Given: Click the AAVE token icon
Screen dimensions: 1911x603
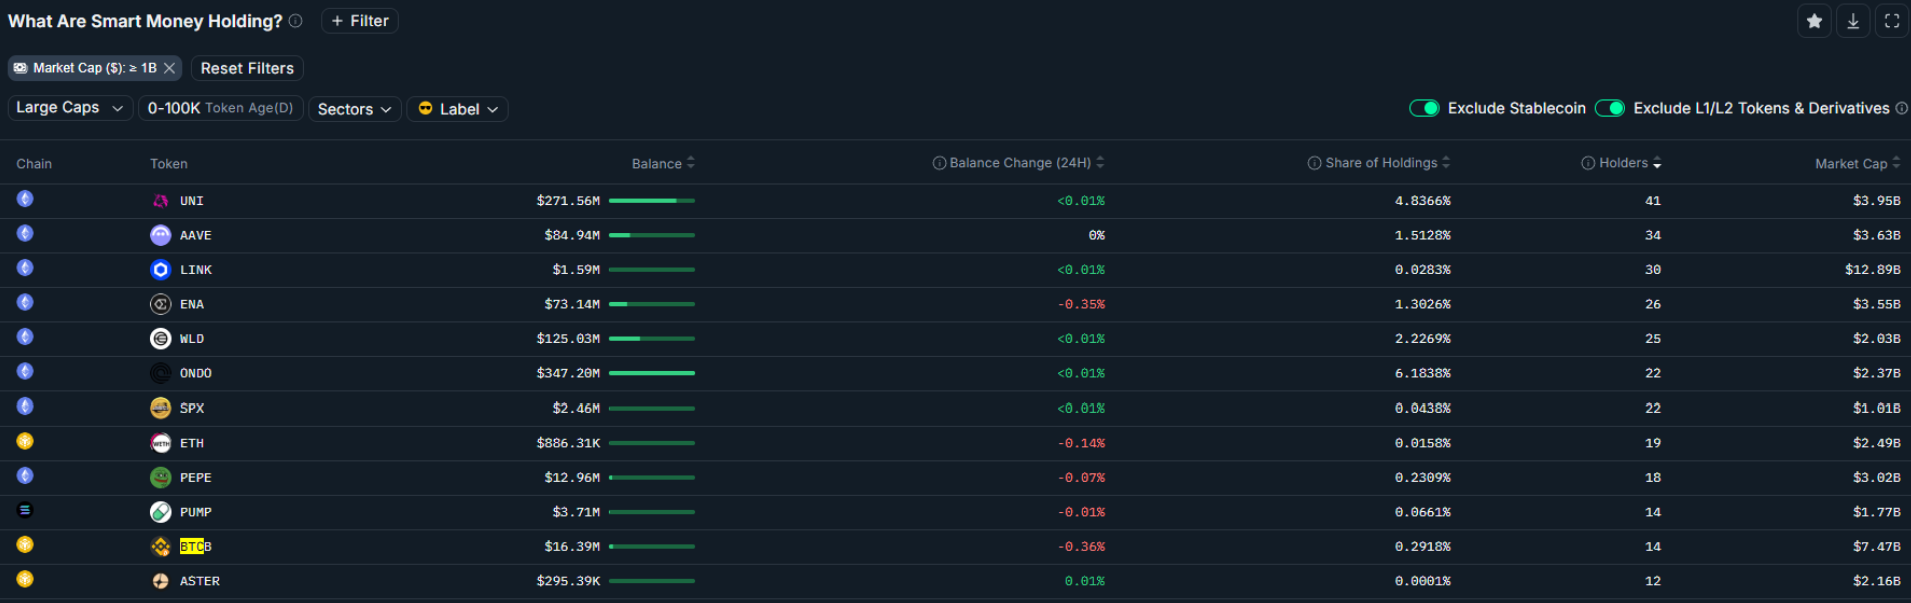Looking at the screenshot, I should [160, 235].
